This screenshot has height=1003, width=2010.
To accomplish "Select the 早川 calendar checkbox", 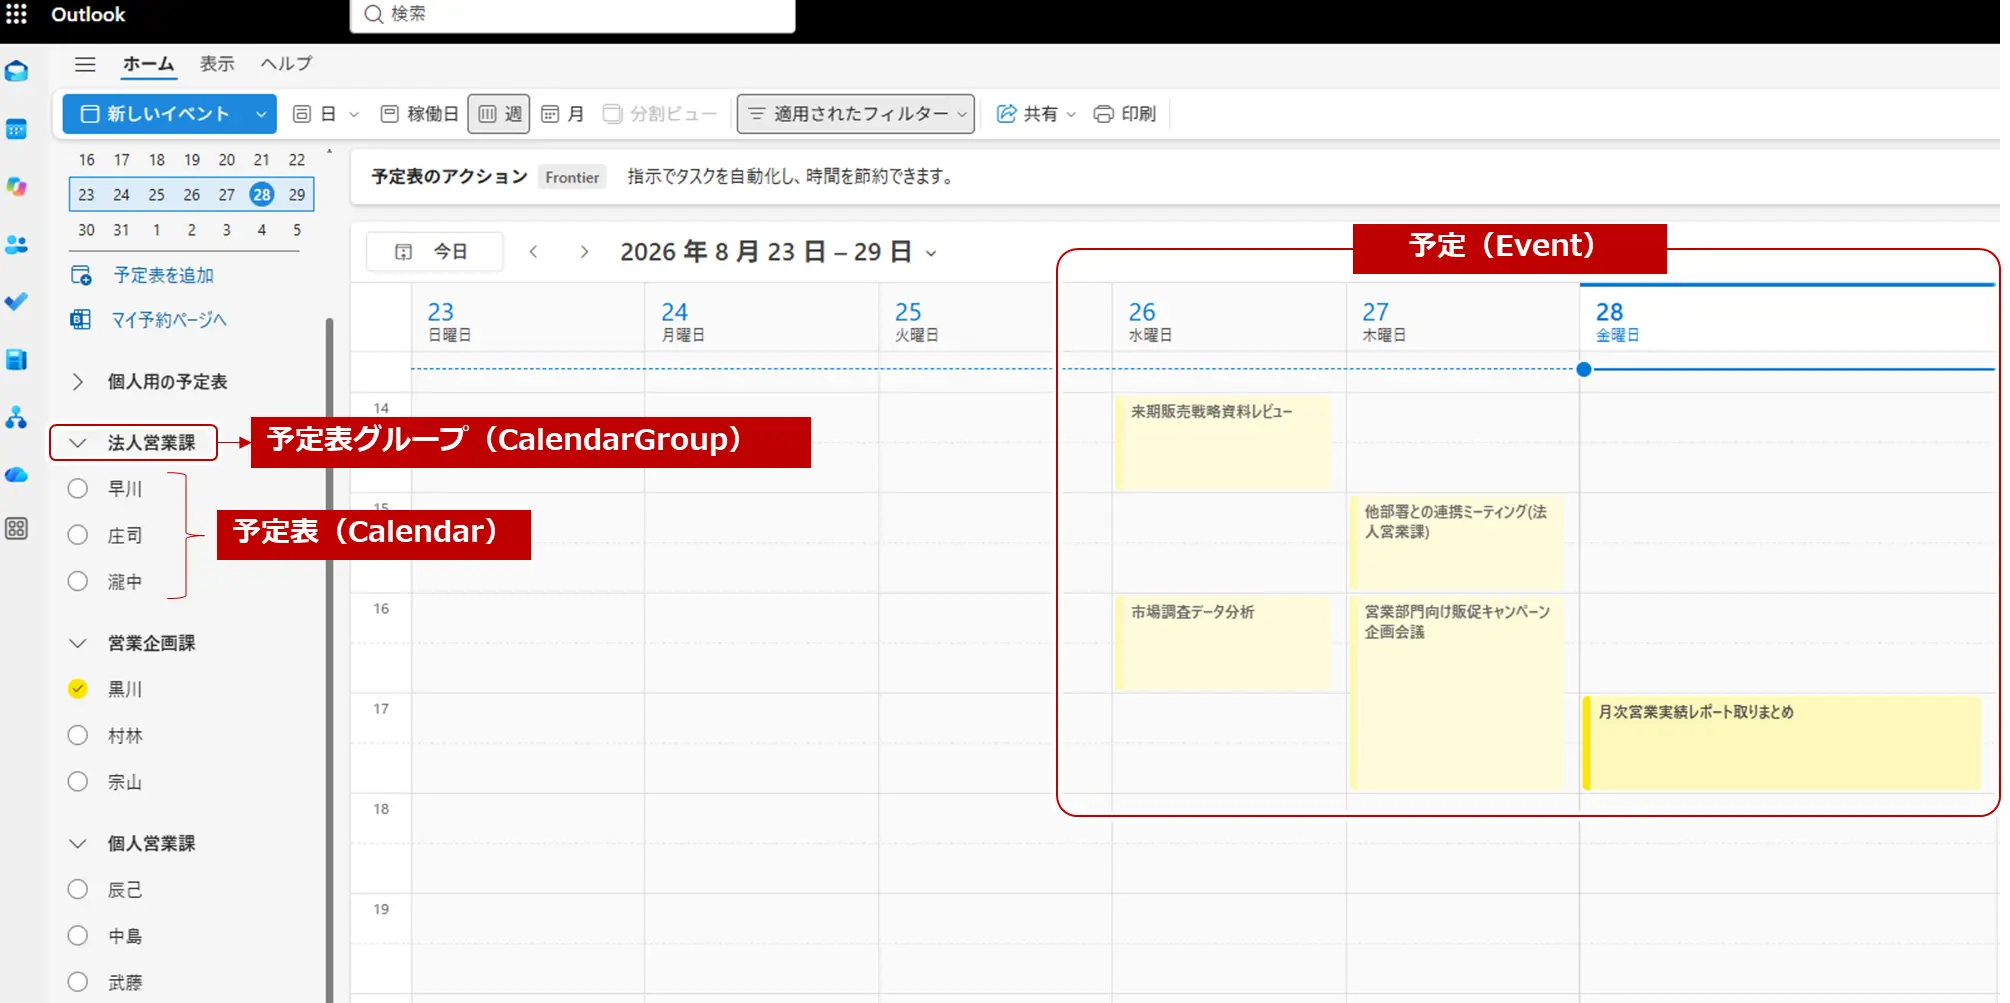I will [78, 489].
